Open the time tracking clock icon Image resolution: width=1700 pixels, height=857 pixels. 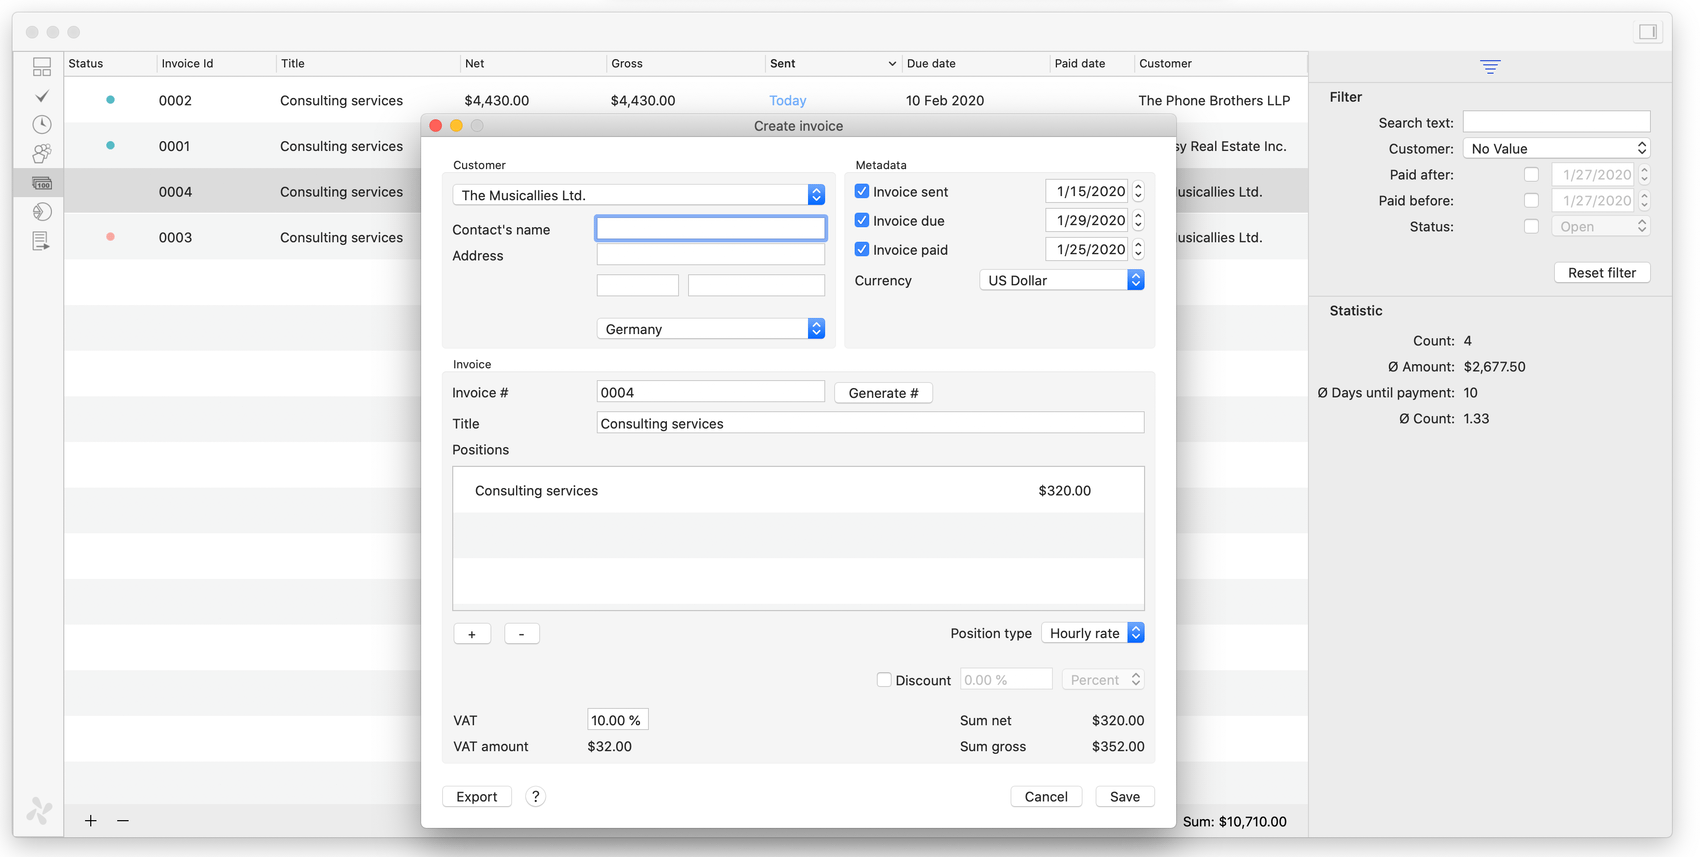pos(42,125)
